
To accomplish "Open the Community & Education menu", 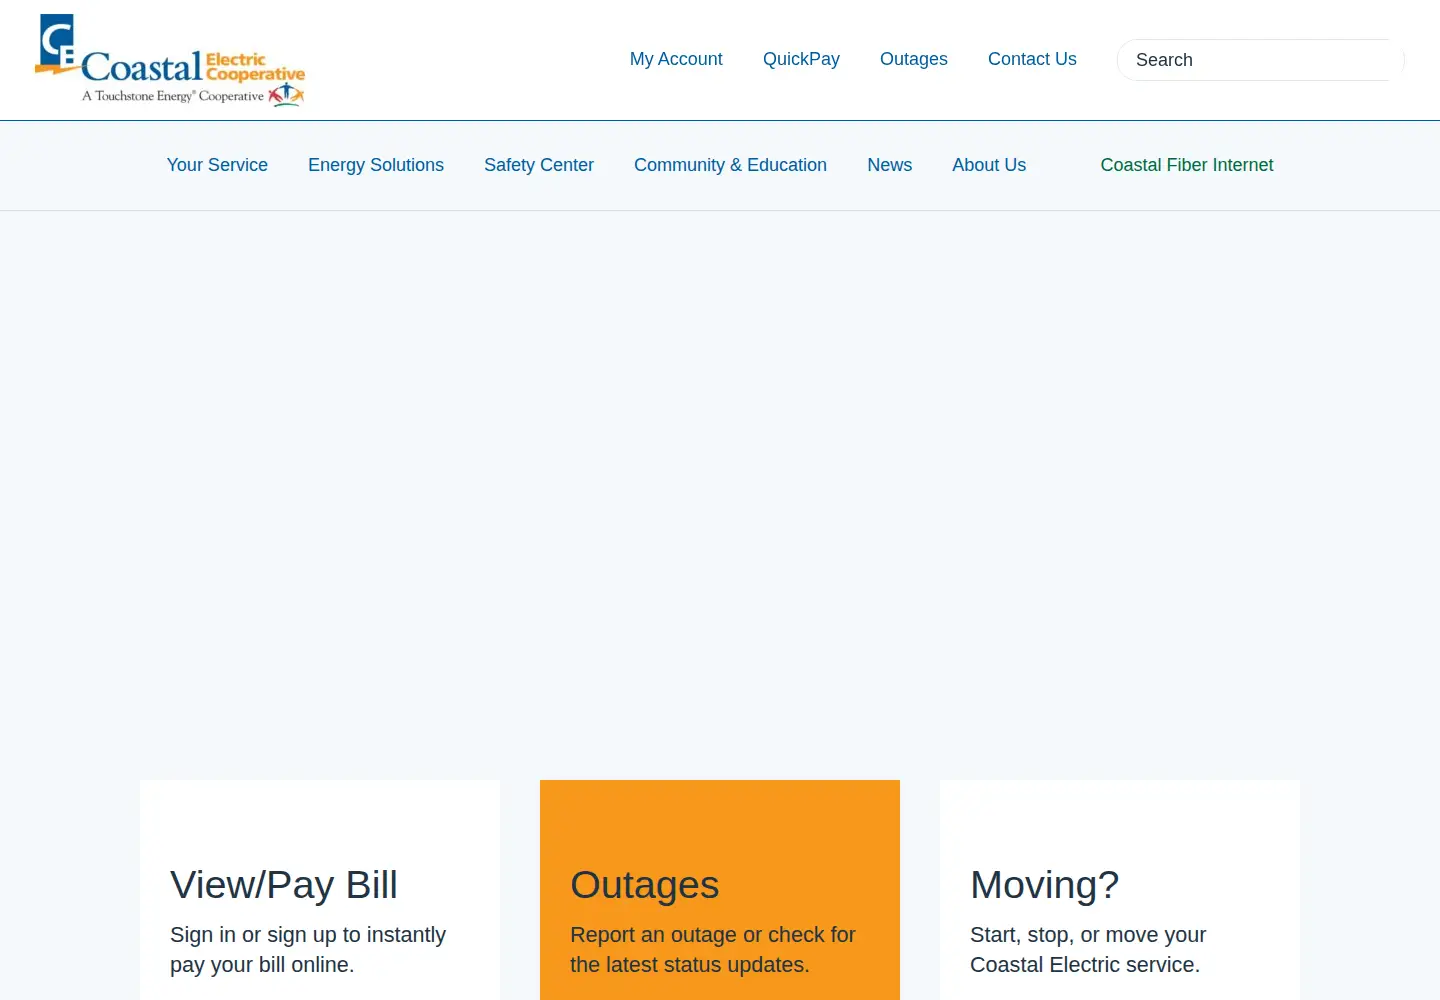I will (730, 165).
